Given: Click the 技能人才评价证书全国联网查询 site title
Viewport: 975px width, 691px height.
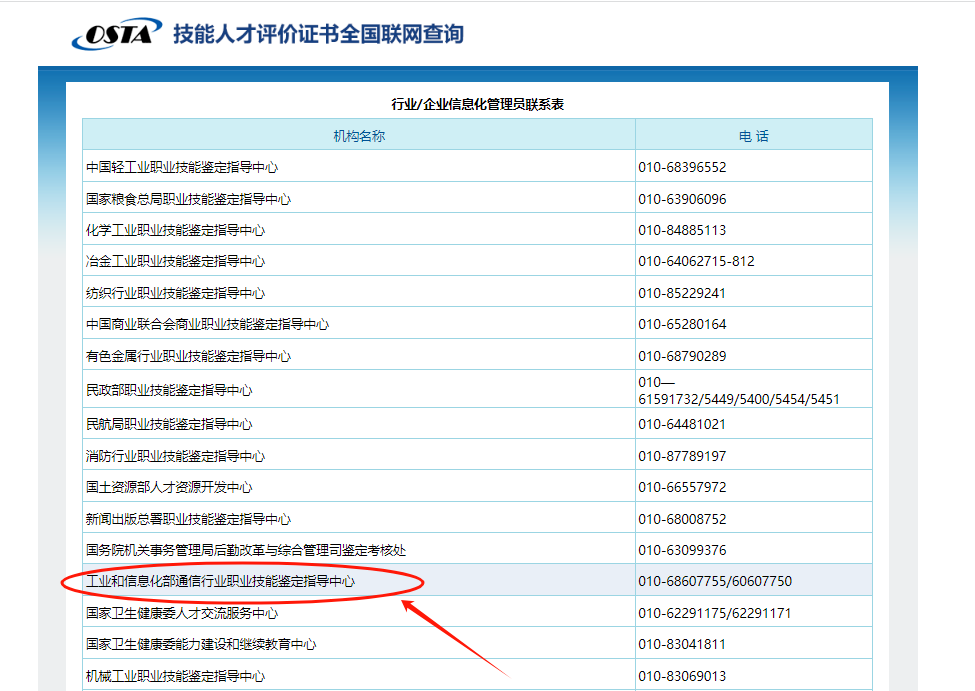Looking at the screenshot, I should 318,34.
